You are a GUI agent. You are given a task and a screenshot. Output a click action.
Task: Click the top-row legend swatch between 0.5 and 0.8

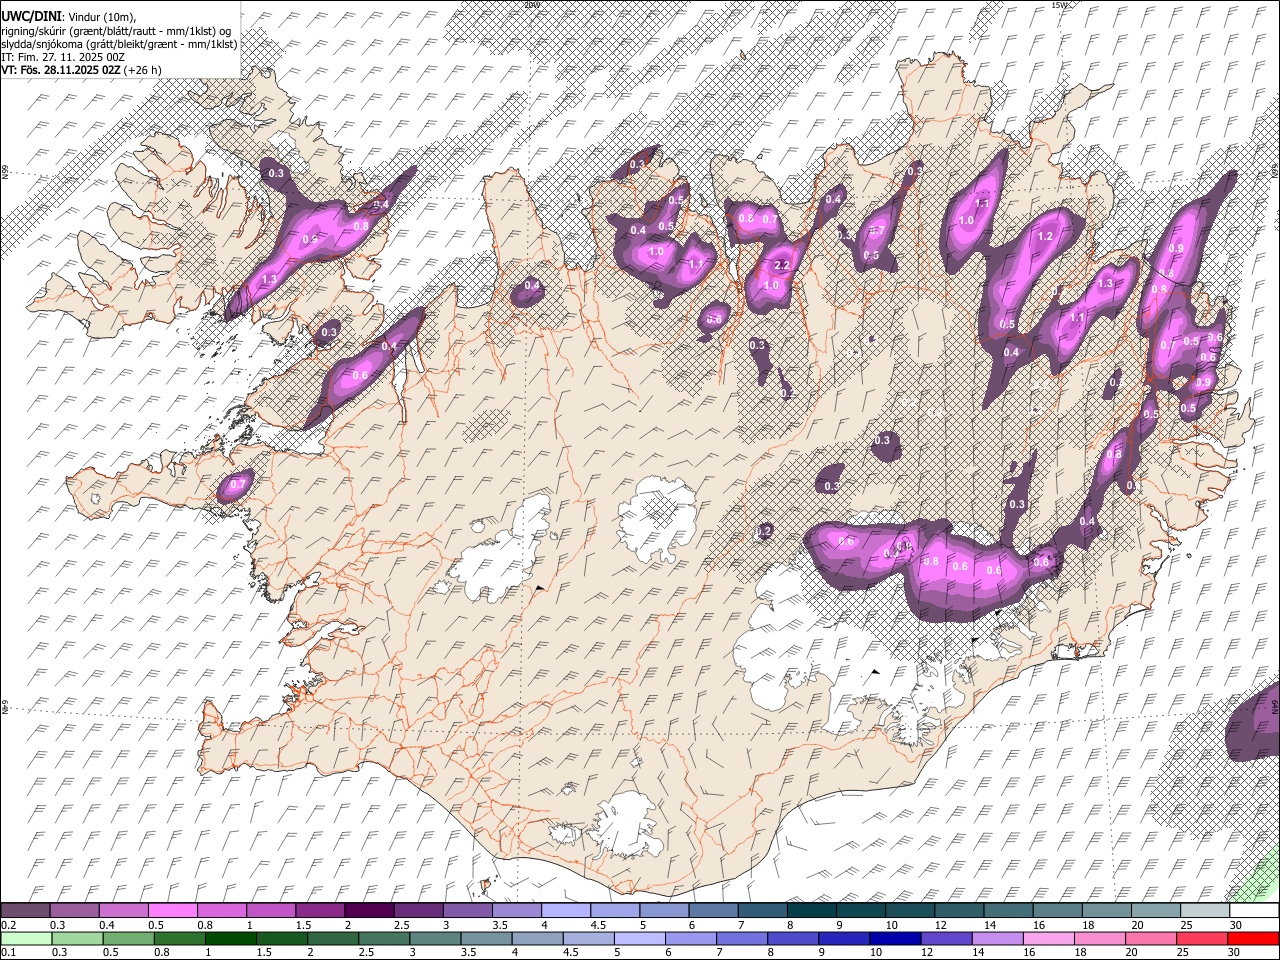(172, 911)
